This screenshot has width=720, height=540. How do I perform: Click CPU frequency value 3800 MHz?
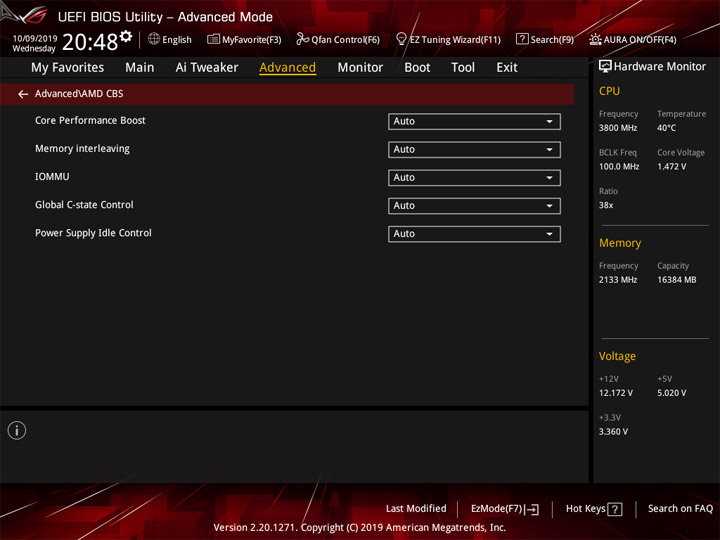coord(618,128)
